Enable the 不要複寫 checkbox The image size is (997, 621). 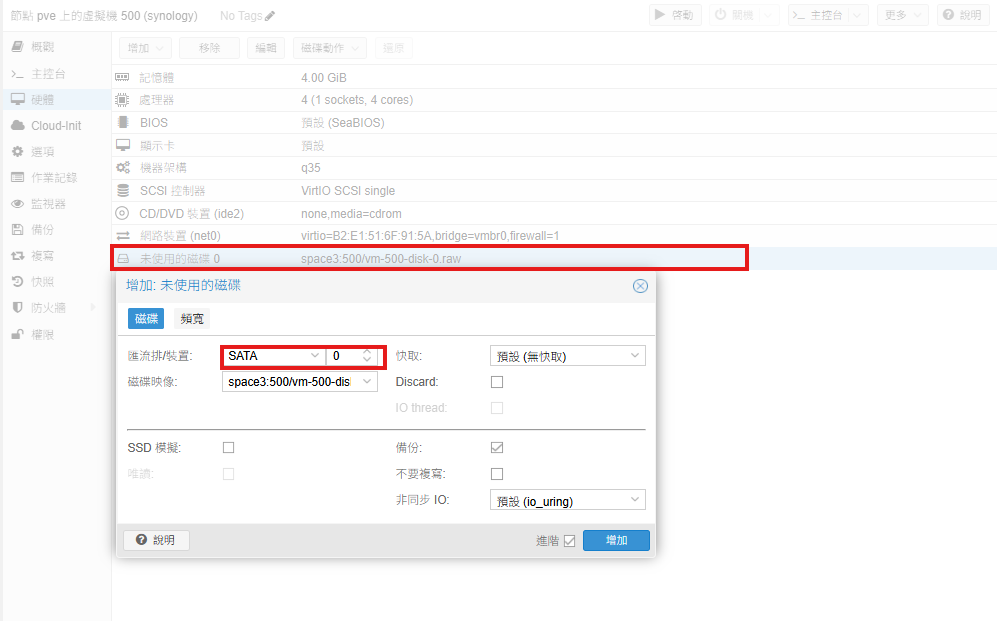click(x=497, y=474)
